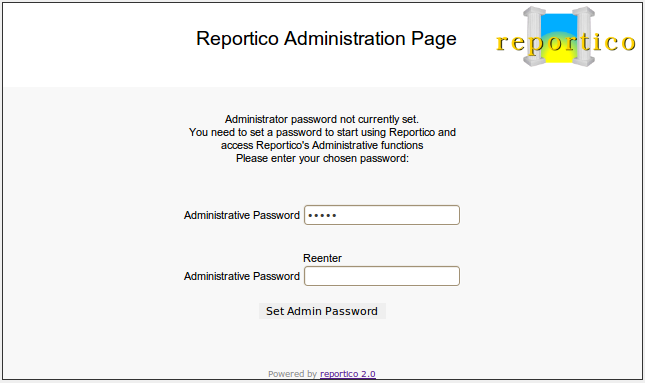Viewport: 645px width, 383px height.
Task: Open the reportico 2.0 link
Action: (x=348, y=374)
